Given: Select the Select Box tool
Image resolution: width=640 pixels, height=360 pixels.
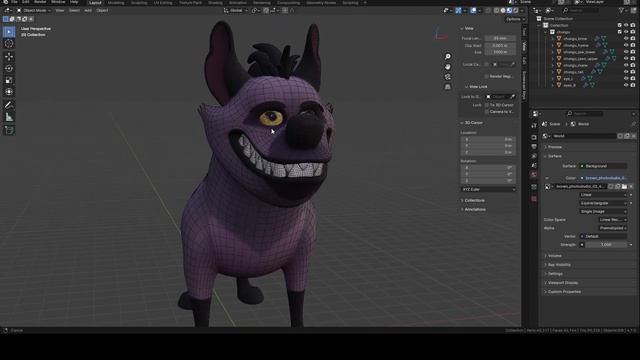Looking at the screenshot, I should pyautogui.click(x=9, y=32).
